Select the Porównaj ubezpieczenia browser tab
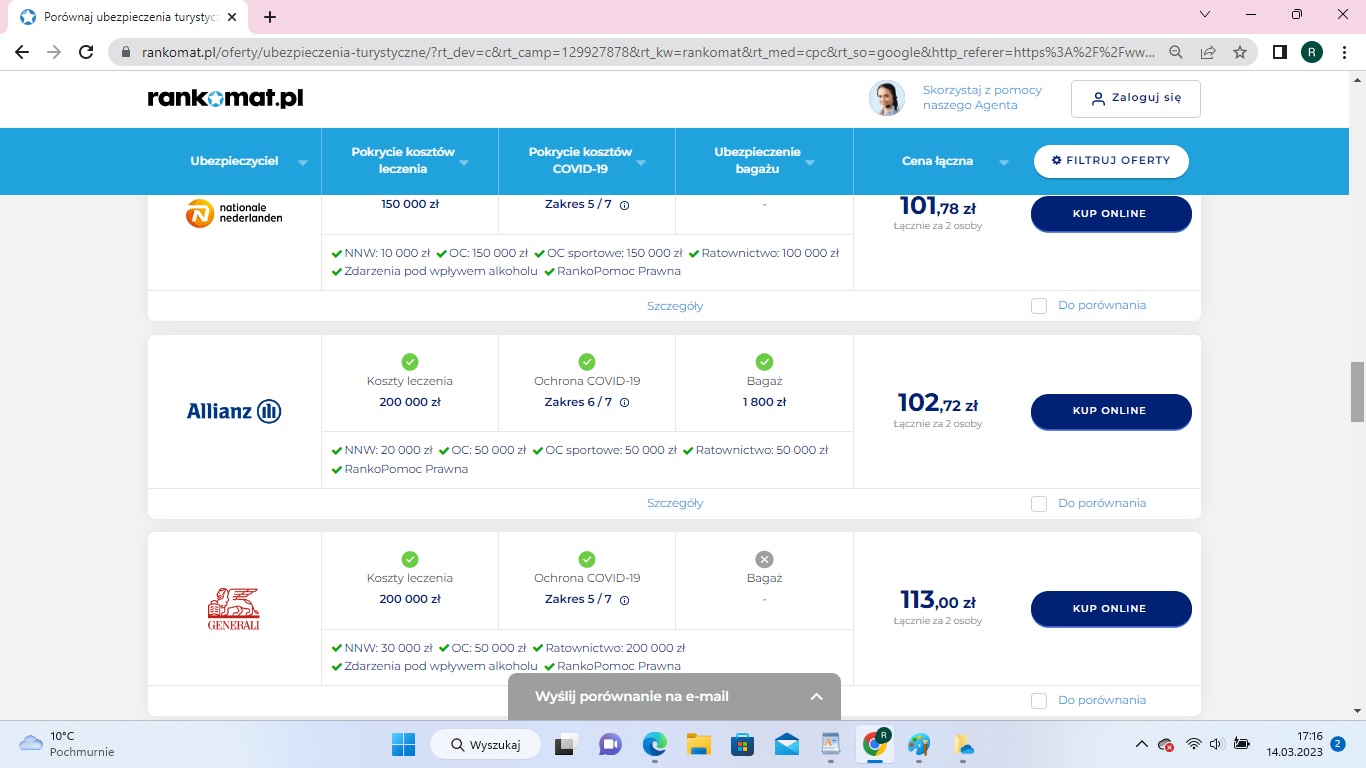This screenshot has width=1366, height=768. point(128,17)
